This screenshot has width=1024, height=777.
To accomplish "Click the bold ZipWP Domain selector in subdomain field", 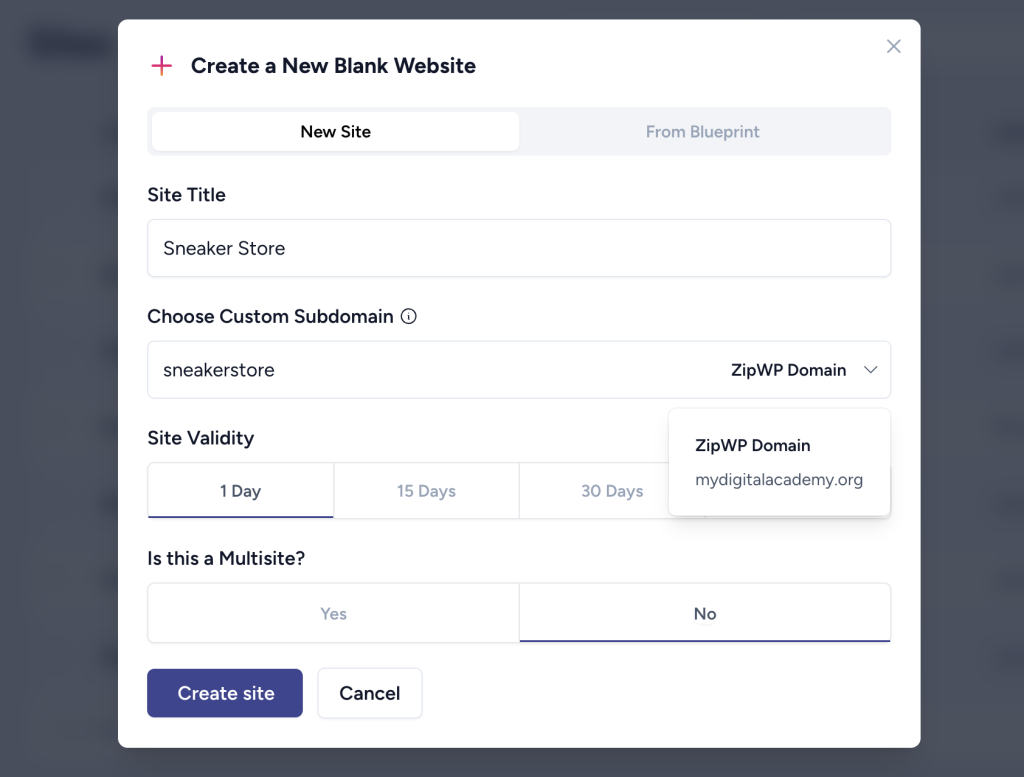I will pos(788,370).
